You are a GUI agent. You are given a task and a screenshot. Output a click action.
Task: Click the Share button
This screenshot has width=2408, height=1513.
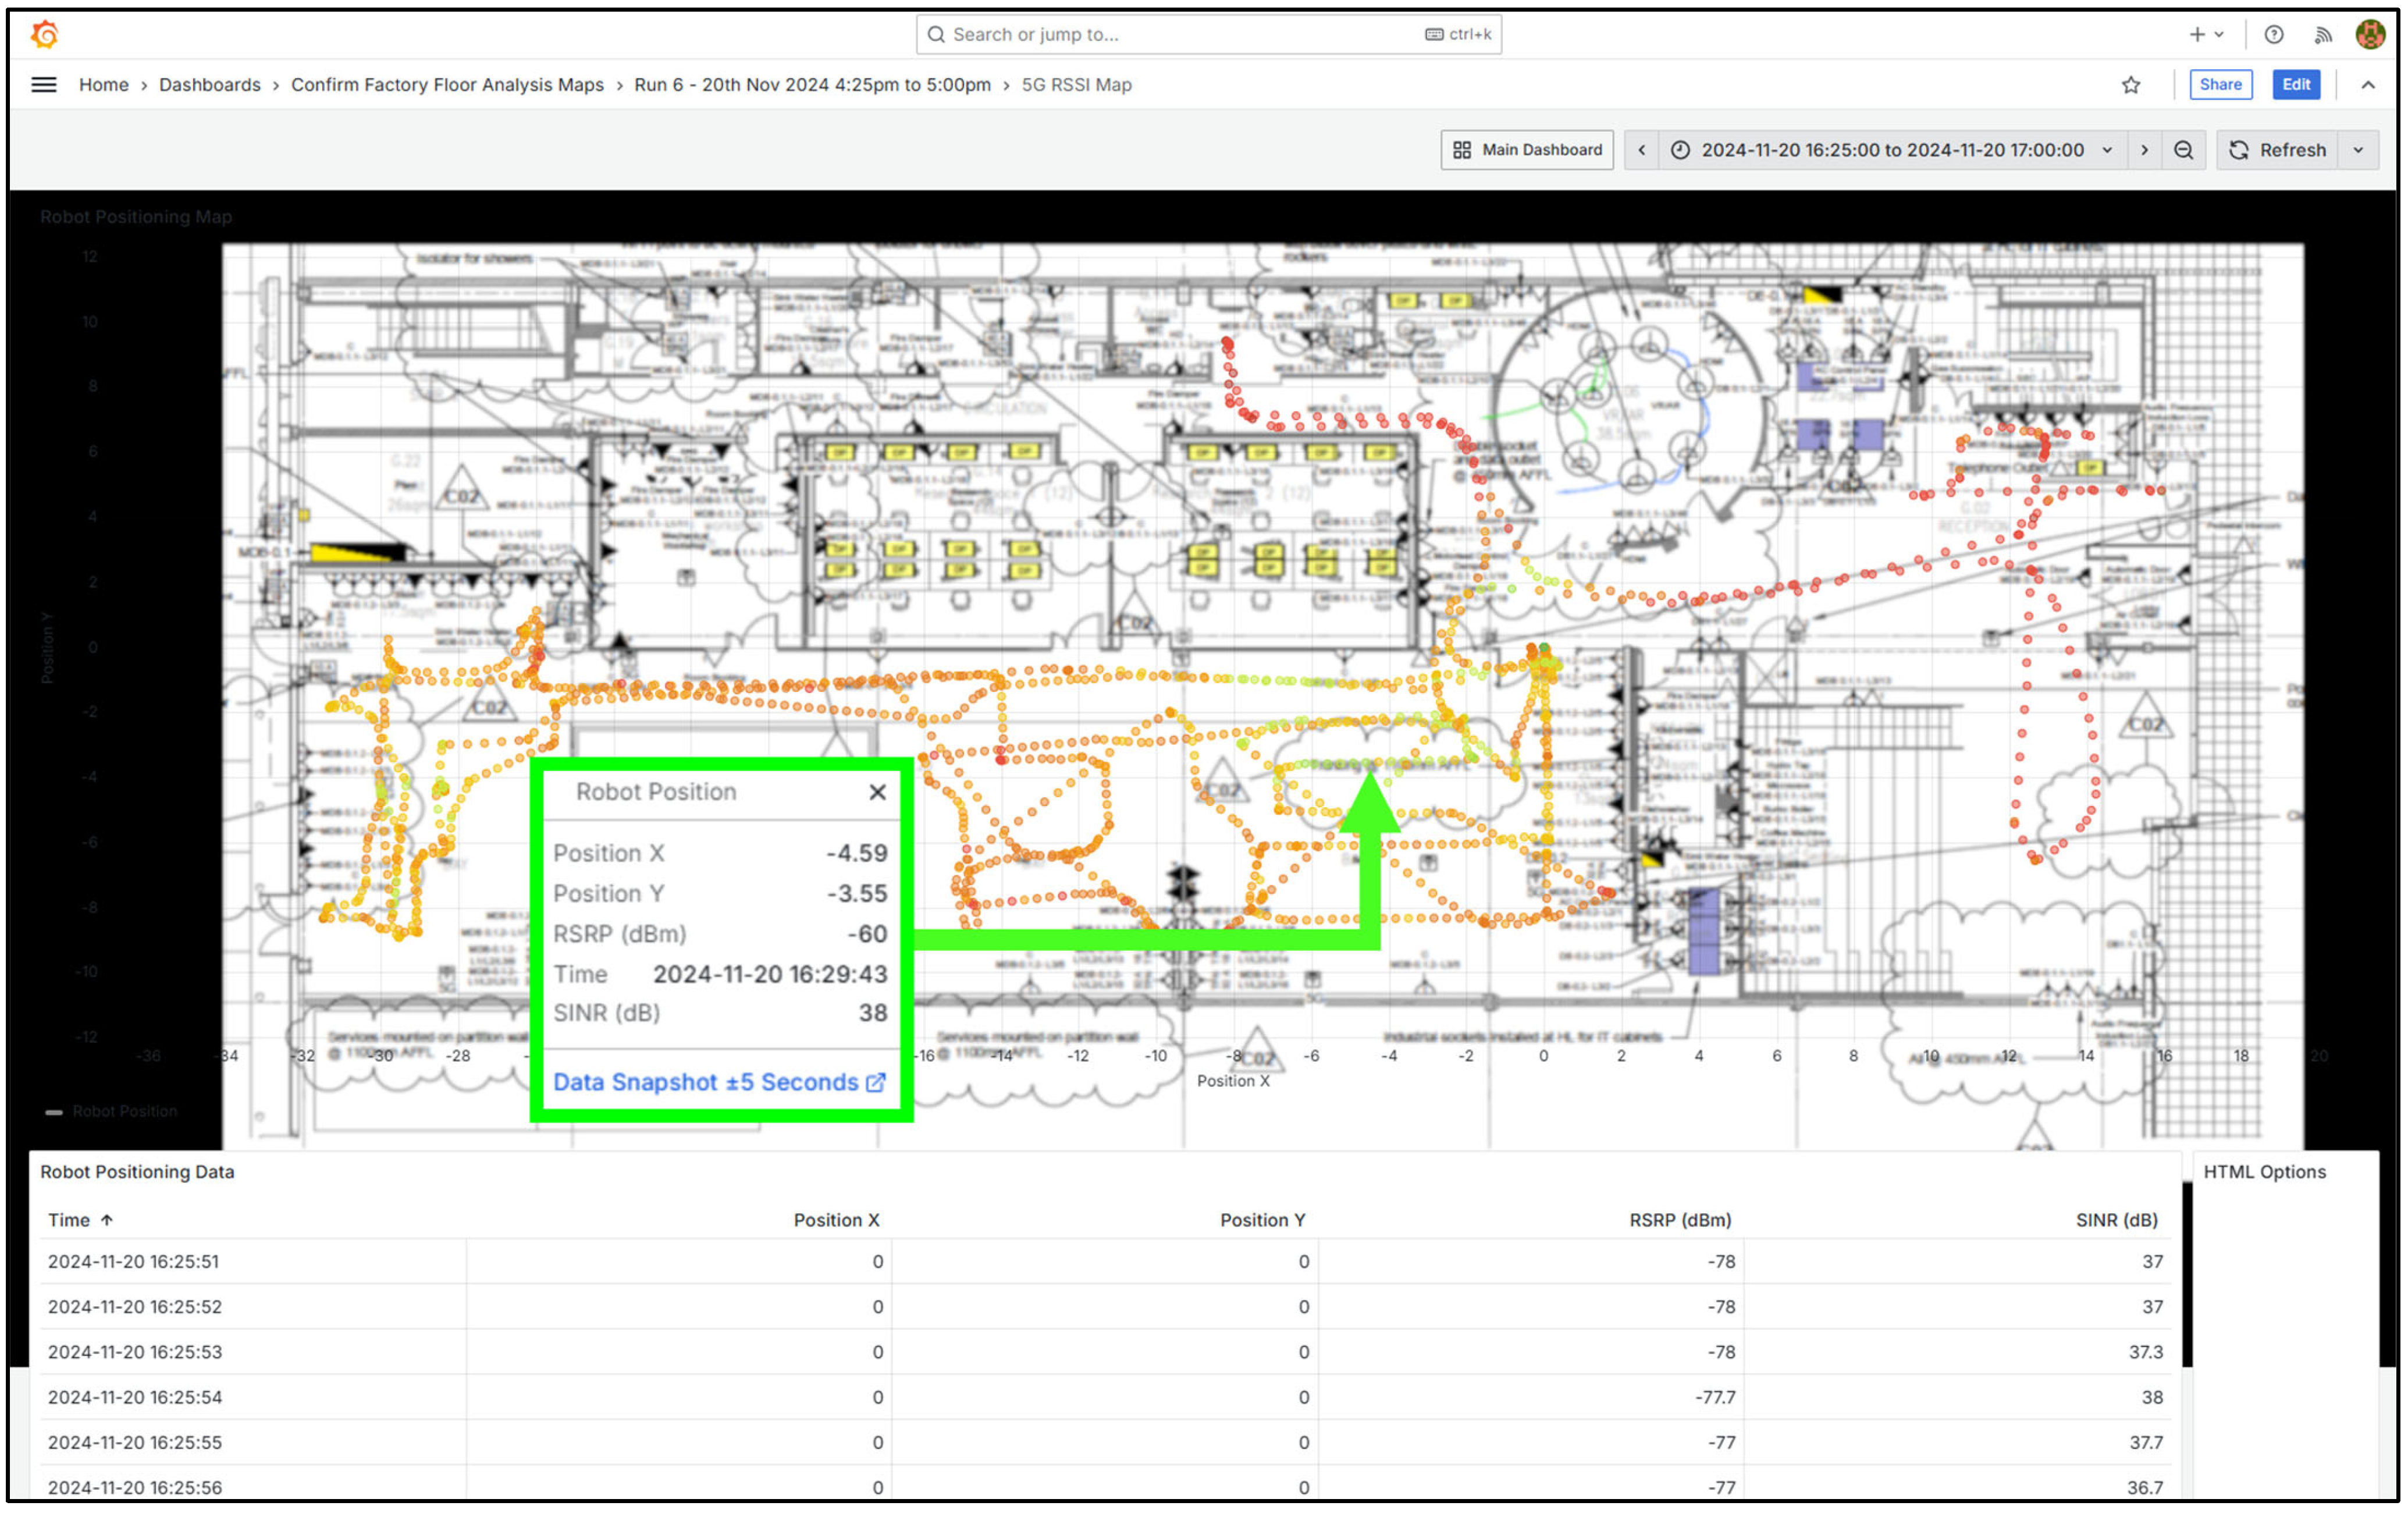(x=2220, y=85)
